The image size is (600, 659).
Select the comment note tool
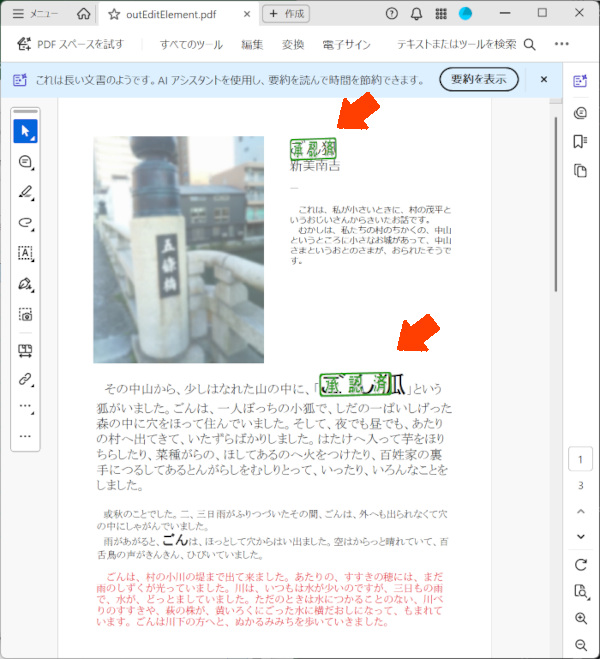click(x=25, y=162)
